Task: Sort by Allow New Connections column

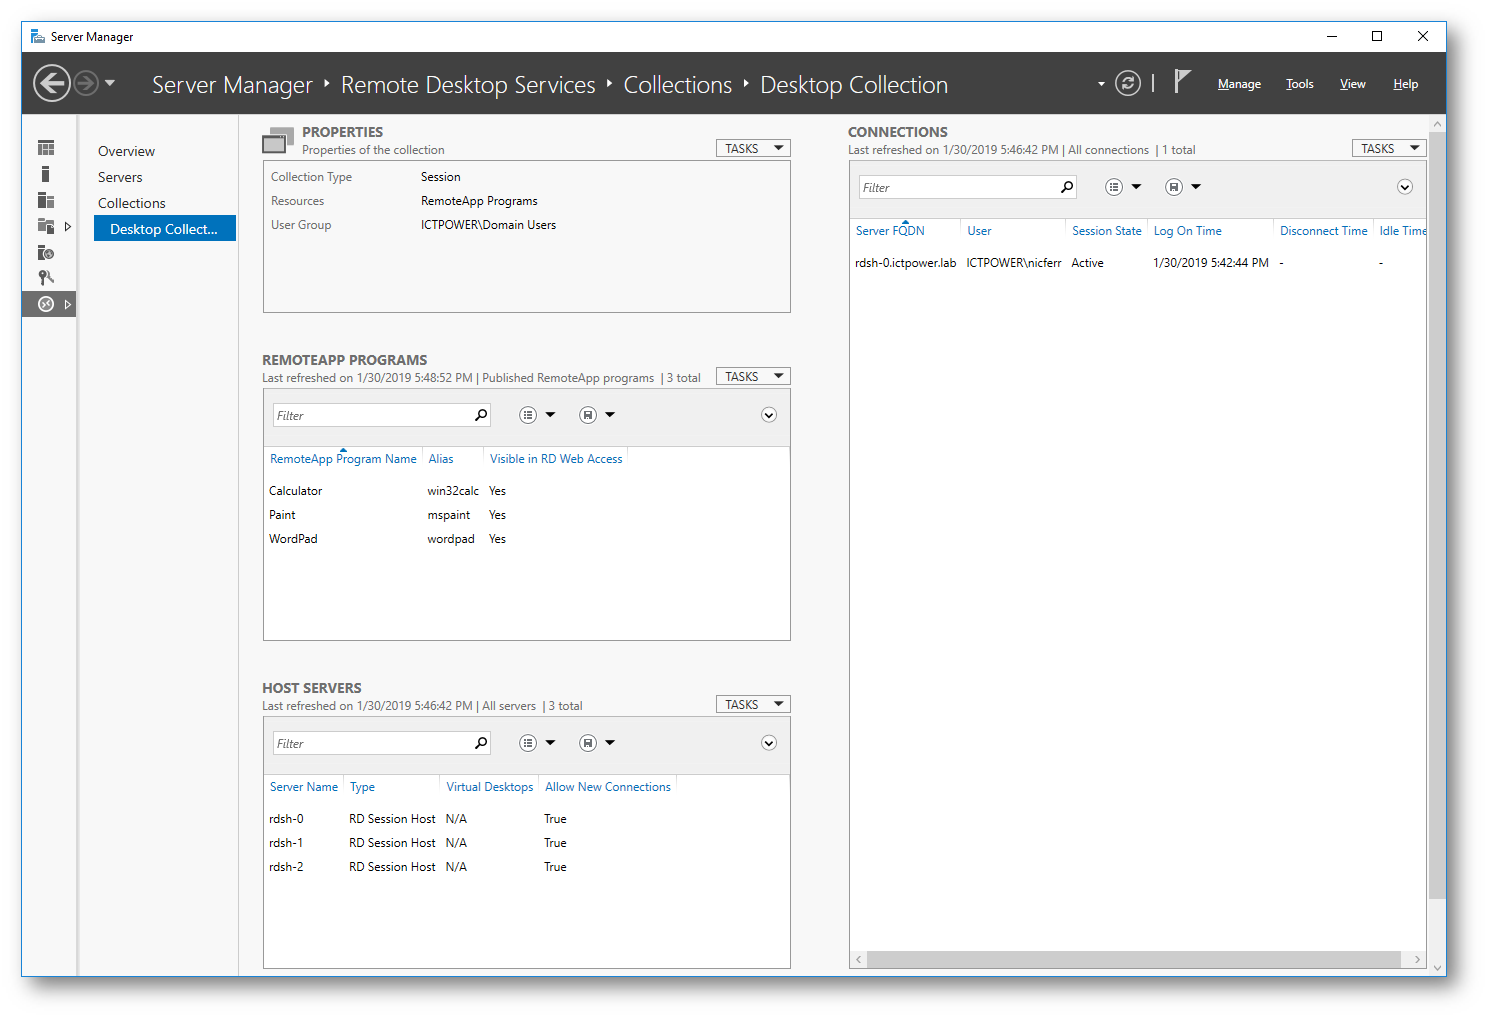Action: [x=608, y=787]
